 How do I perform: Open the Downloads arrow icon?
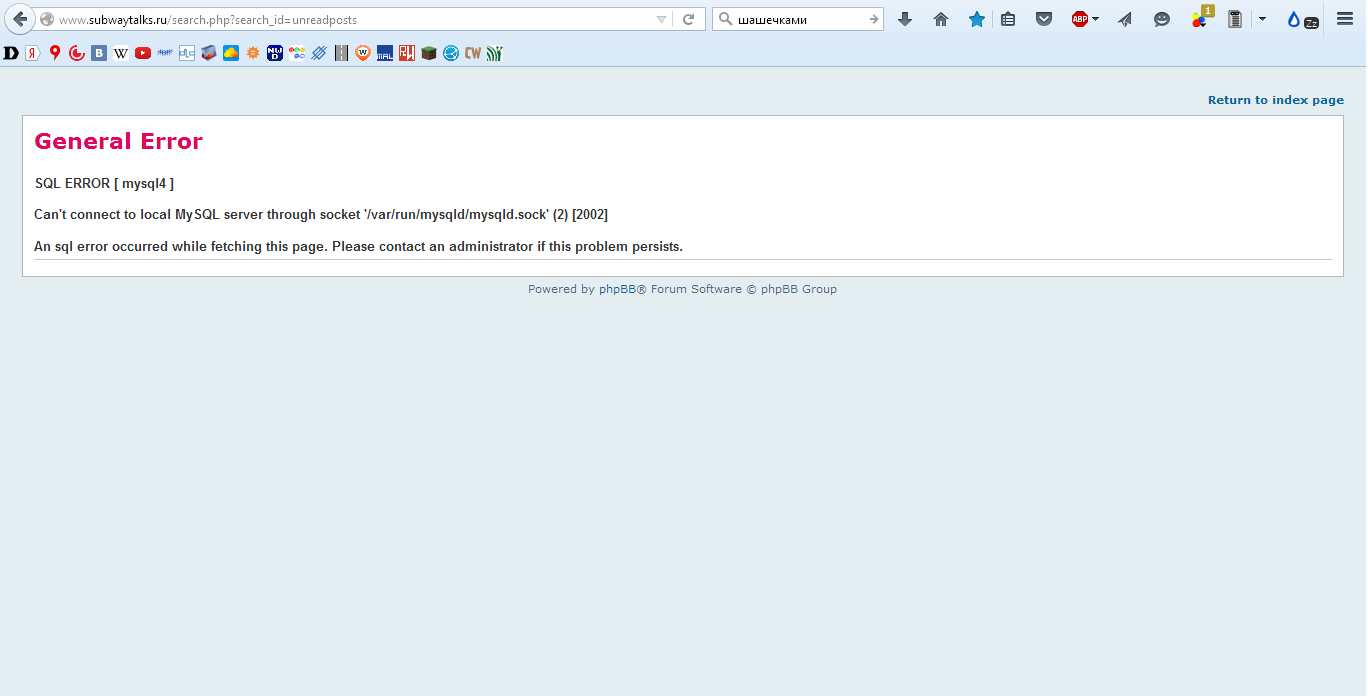905,19
